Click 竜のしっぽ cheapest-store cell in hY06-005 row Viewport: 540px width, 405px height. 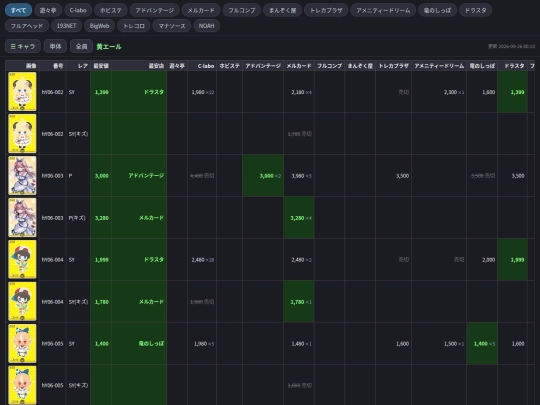[x=139, y=343]
